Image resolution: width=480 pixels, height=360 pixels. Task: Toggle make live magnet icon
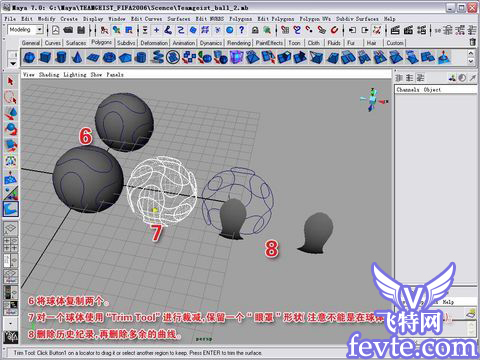[334, 30]
